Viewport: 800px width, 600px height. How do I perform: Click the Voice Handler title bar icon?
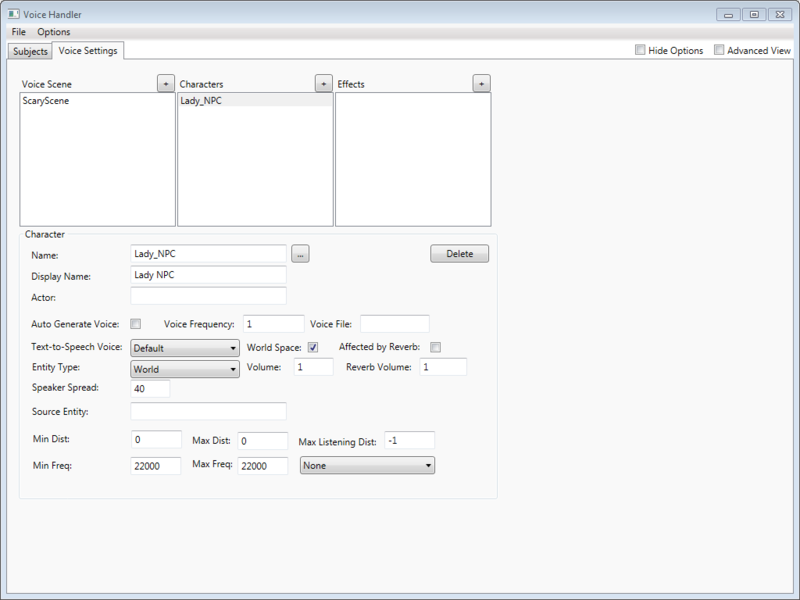pyautogui.click(x=13, y=13)
